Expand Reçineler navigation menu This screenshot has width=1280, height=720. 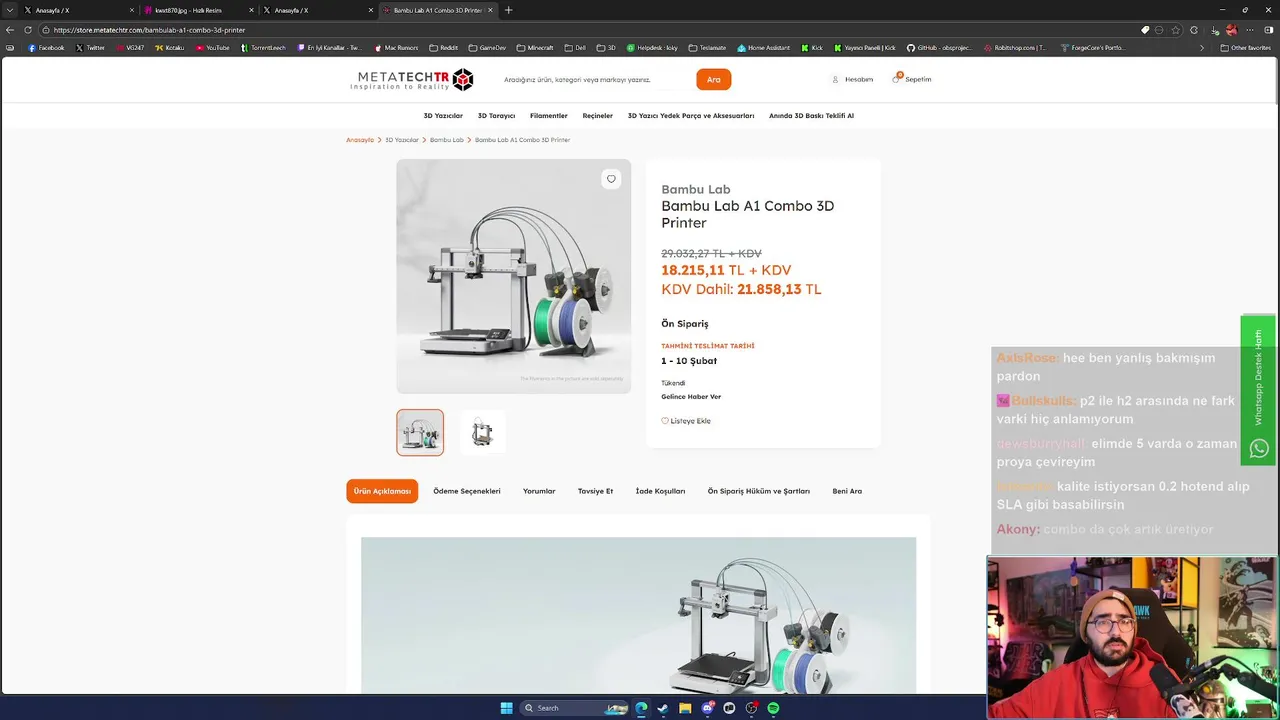597,115
